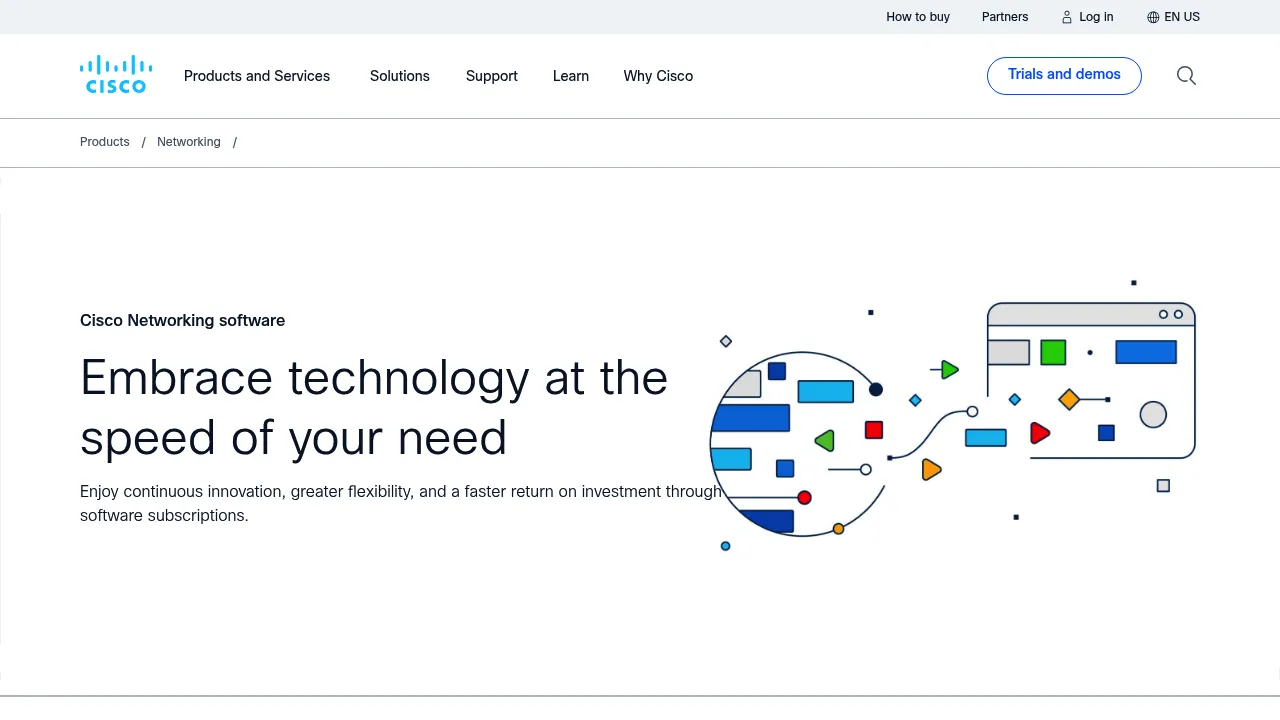The width and height of the screenshot is (1280, 720).
Task: Open Products and Services menu
Action: pos(257,76)
